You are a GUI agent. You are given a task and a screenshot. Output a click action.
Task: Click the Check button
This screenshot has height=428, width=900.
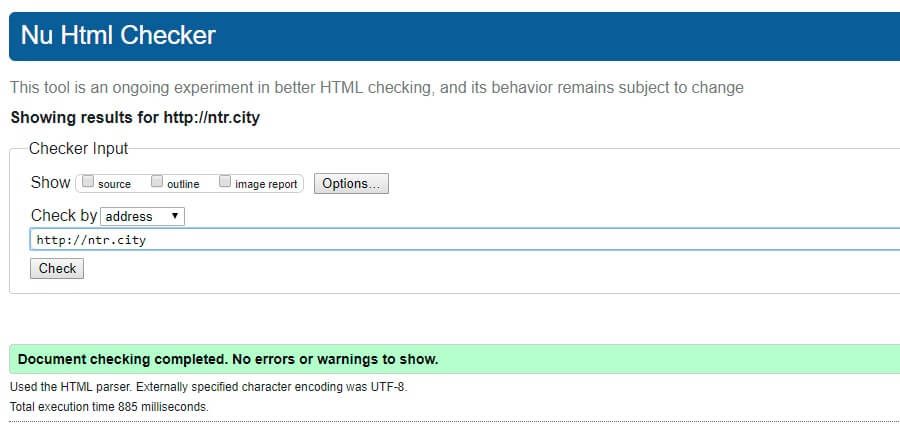tap(57, 269)
